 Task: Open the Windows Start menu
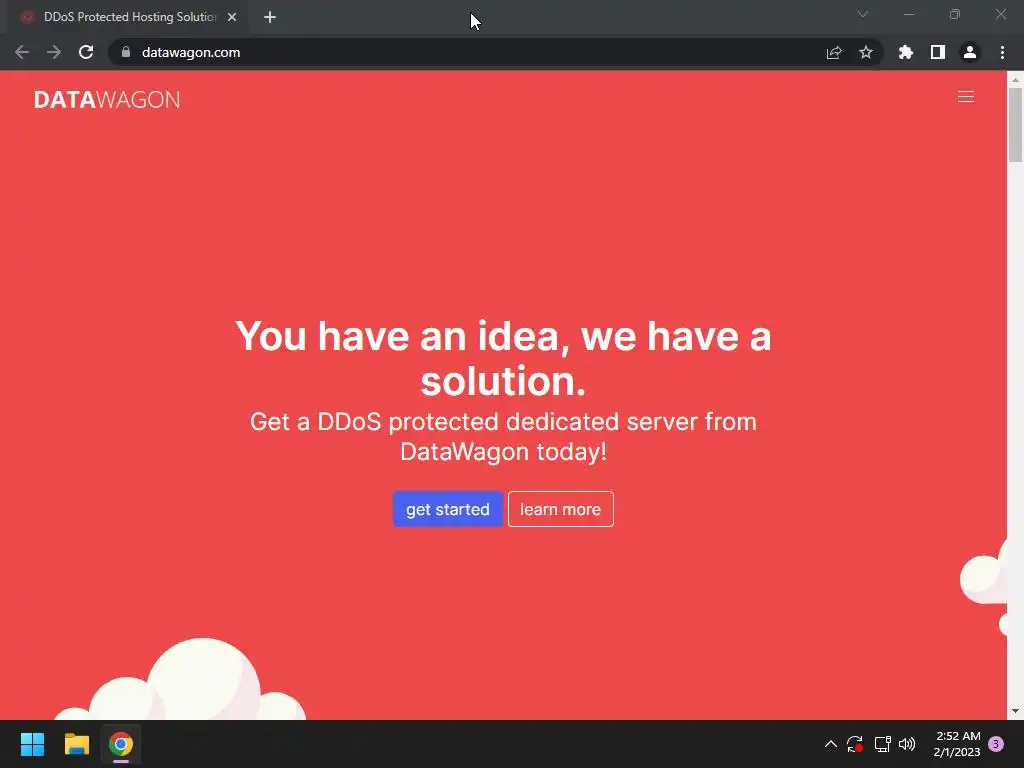(32, 744)
